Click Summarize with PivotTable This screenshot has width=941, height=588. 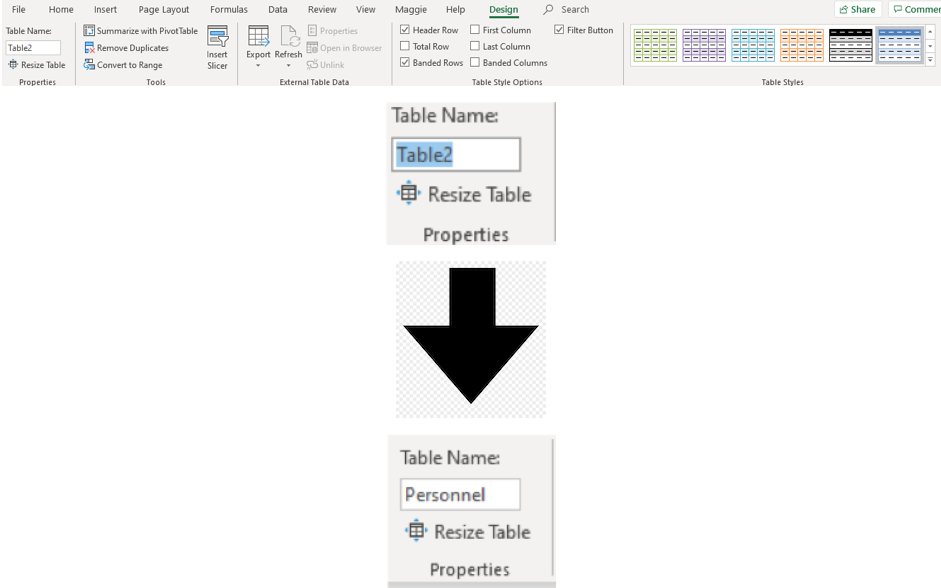tap(142, 30)
